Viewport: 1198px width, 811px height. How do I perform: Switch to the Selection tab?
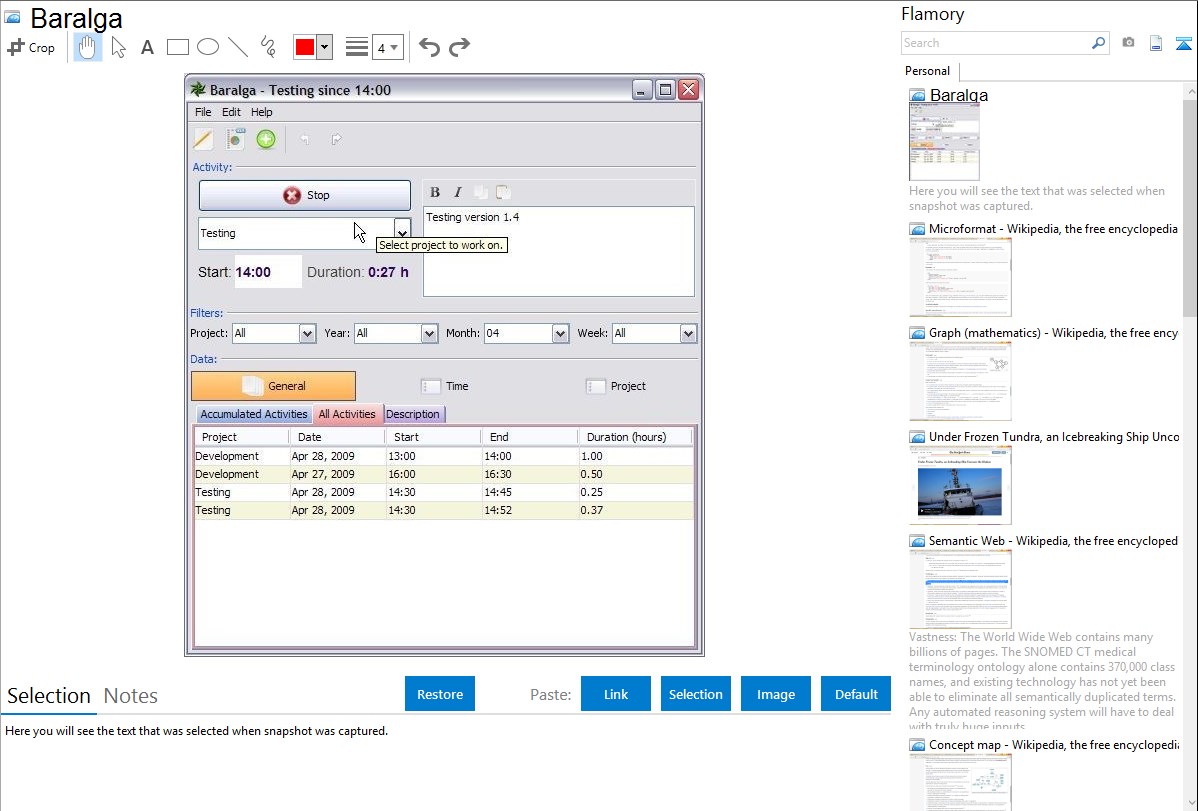[x=49, y=696]
